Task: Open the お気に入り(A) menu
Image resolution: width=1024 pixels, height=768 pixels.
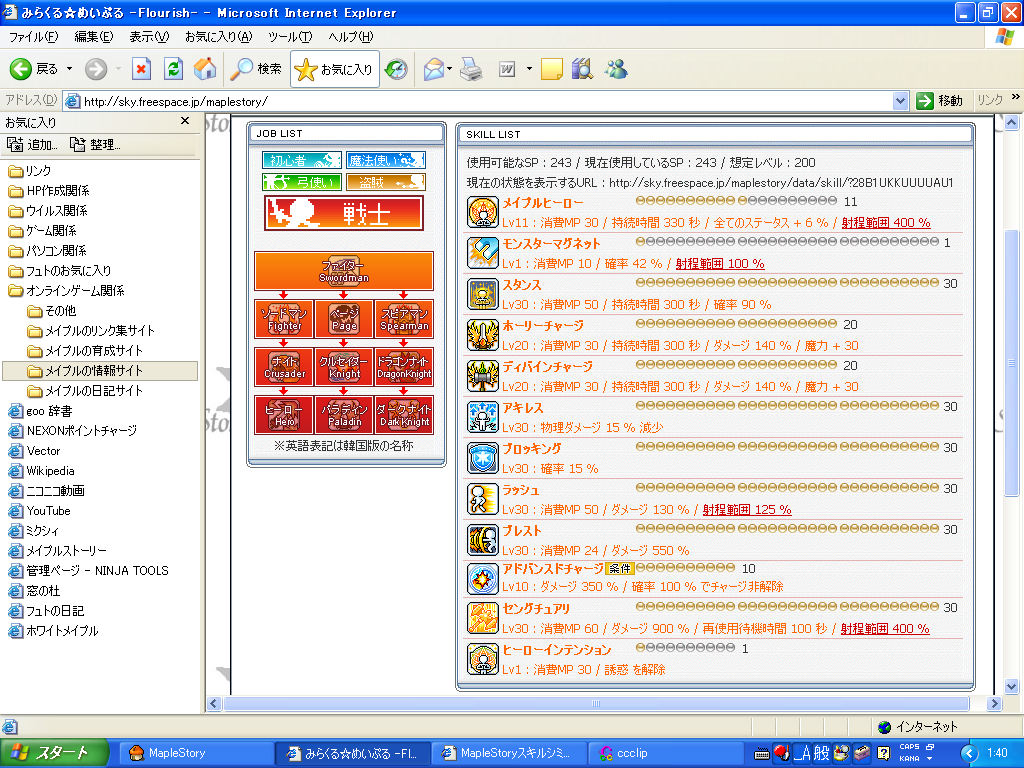Action: [x=218, y=37]
